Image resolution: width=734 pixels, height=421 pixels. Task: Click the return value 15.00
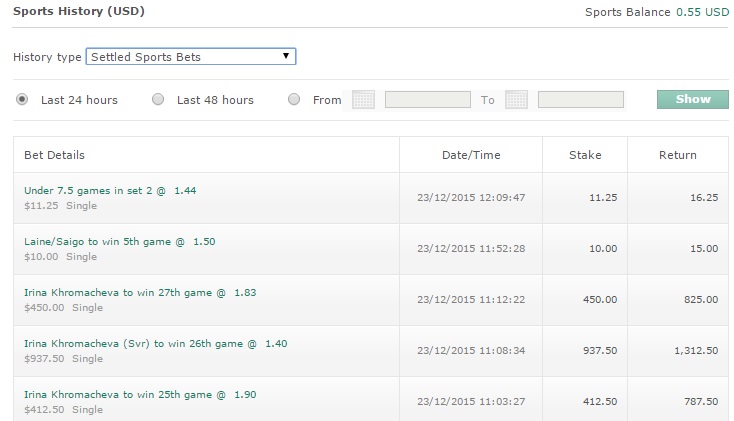(x=704, y=249)
